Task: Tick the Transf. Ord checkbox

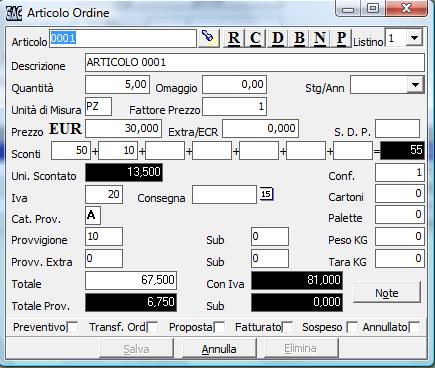Action: [x=152, y=327]
